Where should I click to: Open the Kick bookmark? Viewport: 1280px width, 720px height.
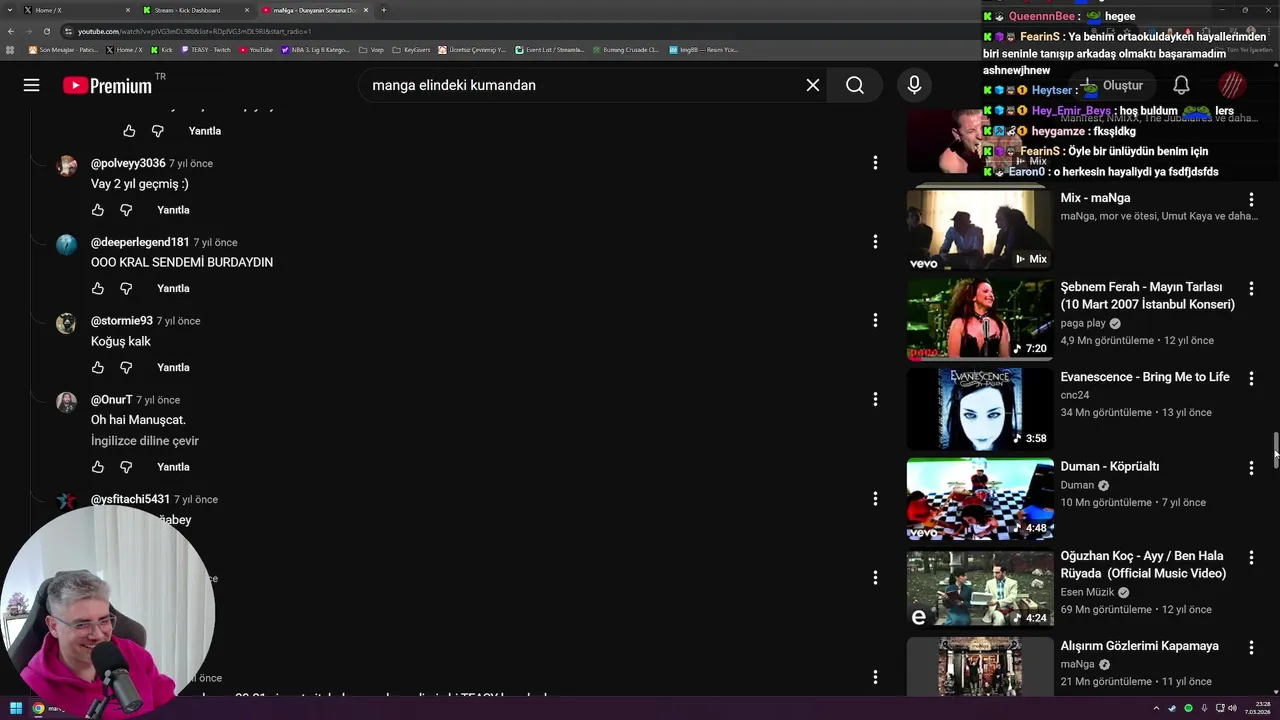click(162, 49)
